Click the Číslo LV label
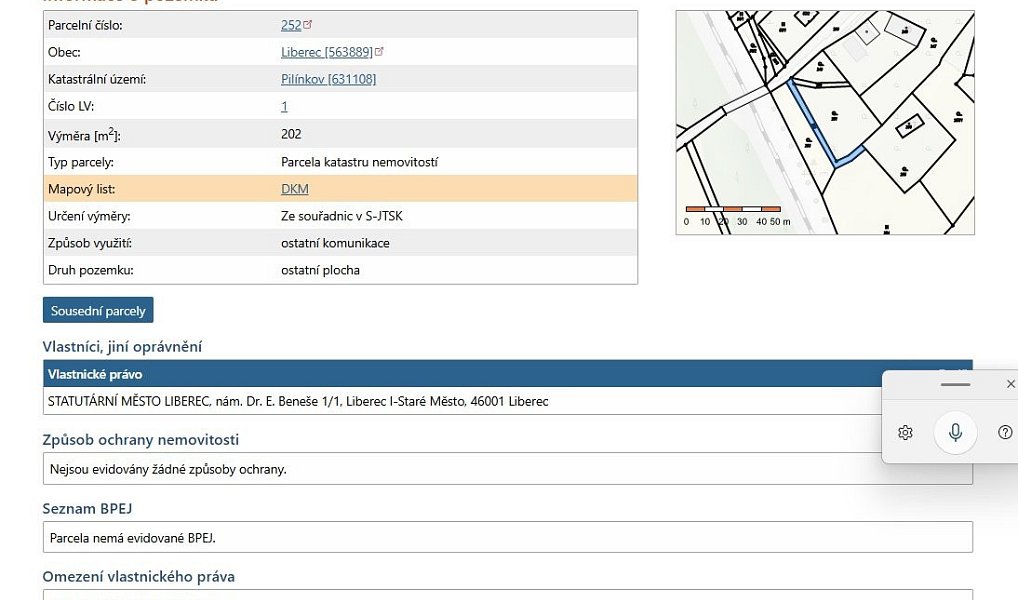The image size is (1018, 600). coord(71,106)
